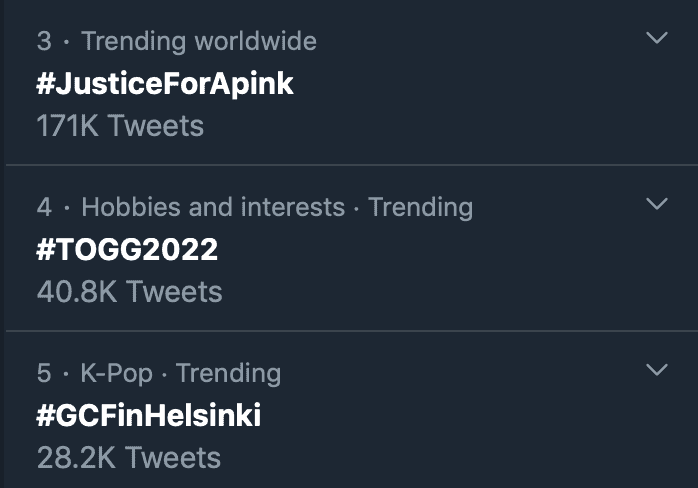The height and width of the screenshot is (488, 698).
Task: Click the 40.8K Tweets count
Action: click(x=129, y=292)
